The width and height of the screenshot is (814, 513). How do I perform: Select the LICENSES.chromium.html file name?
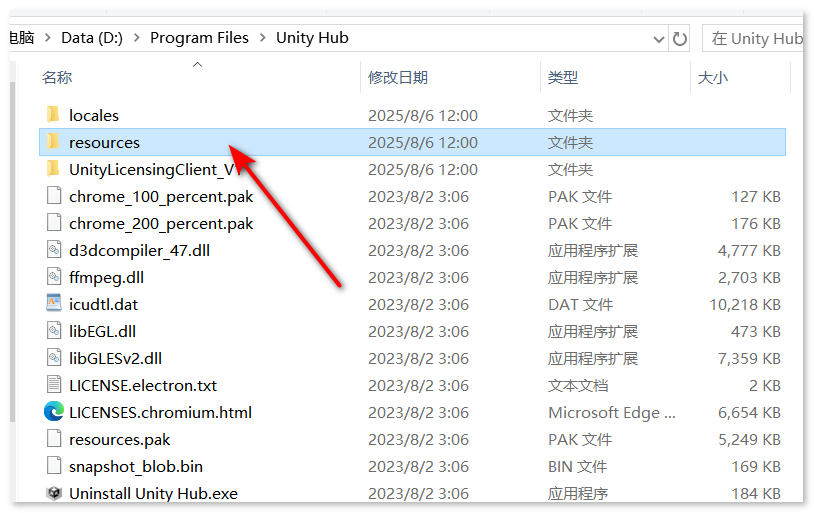point(160,412)
